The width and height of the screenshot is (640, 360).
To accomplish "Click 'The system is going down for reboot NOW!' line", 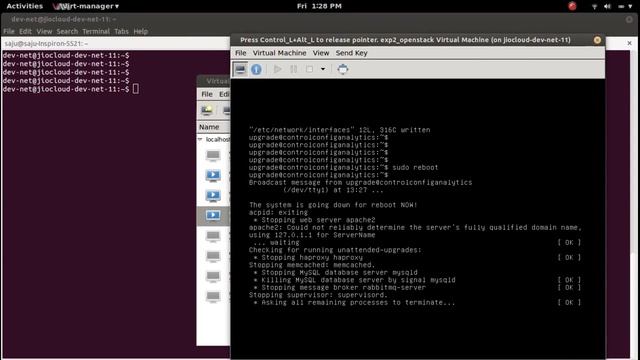I will (x=333, y=205).
